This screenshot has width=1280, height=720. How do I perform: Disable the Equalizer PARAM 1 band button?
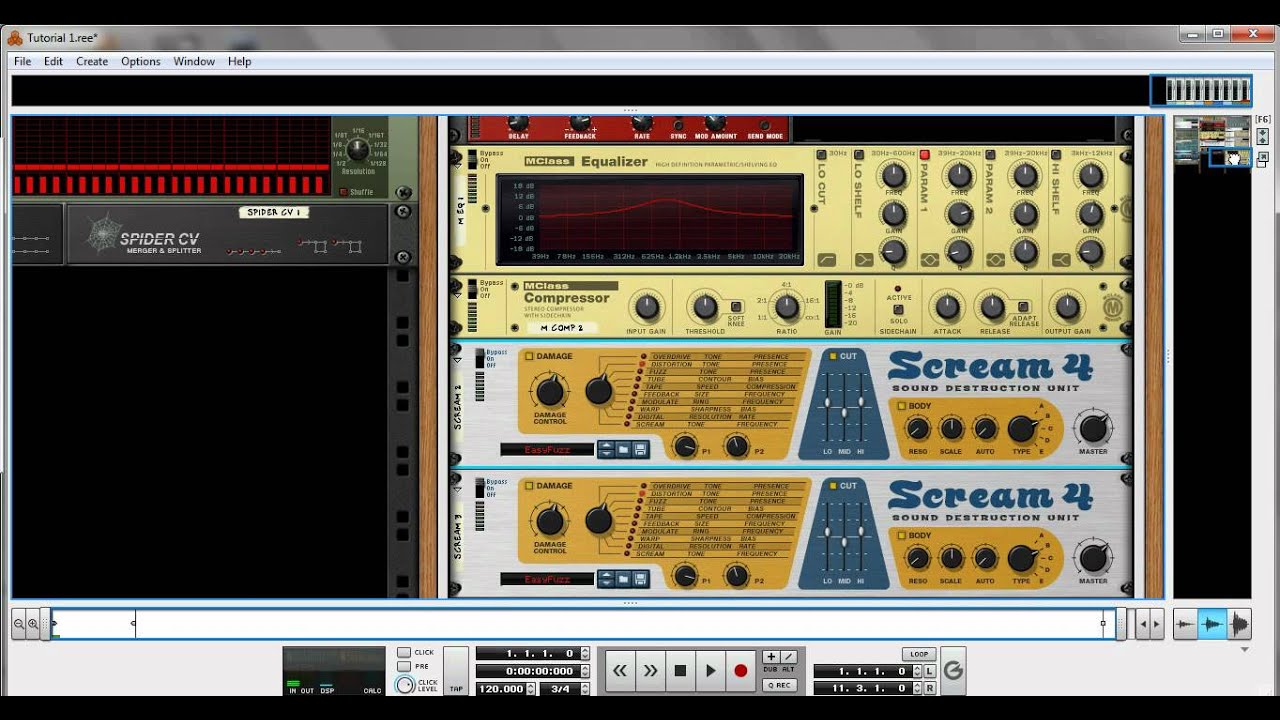(925, 154)
